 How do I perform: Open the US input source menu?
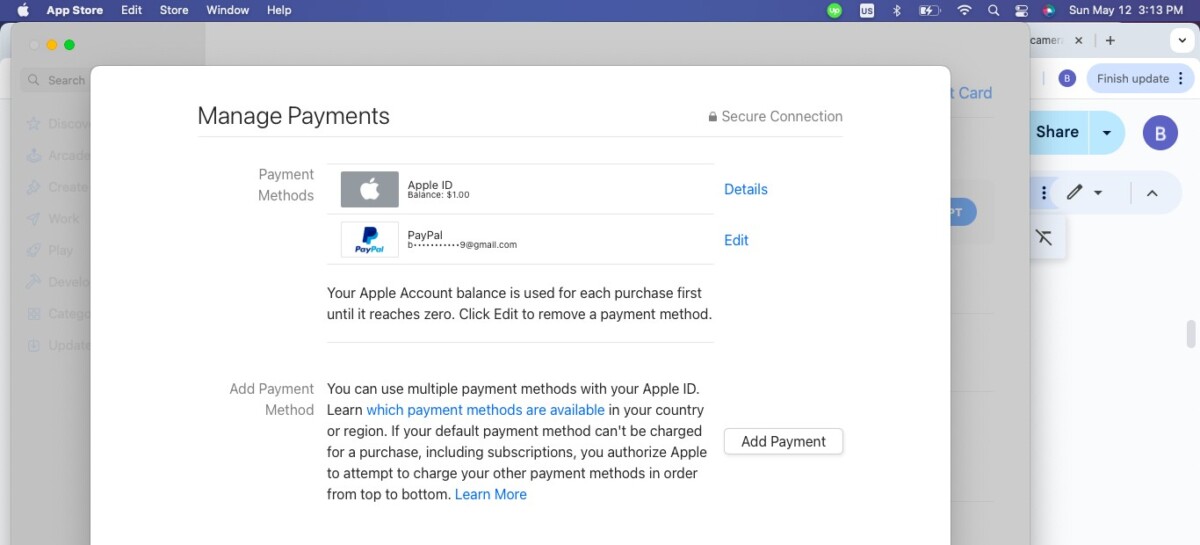tap(866, 10)
